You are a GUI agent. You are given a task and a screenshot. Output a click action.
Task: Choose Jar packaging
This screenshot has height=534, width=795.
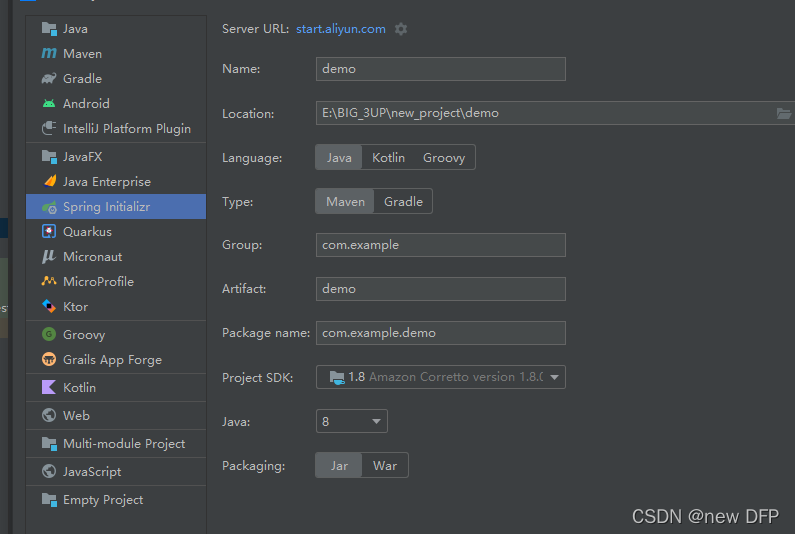tap(339, 466)
